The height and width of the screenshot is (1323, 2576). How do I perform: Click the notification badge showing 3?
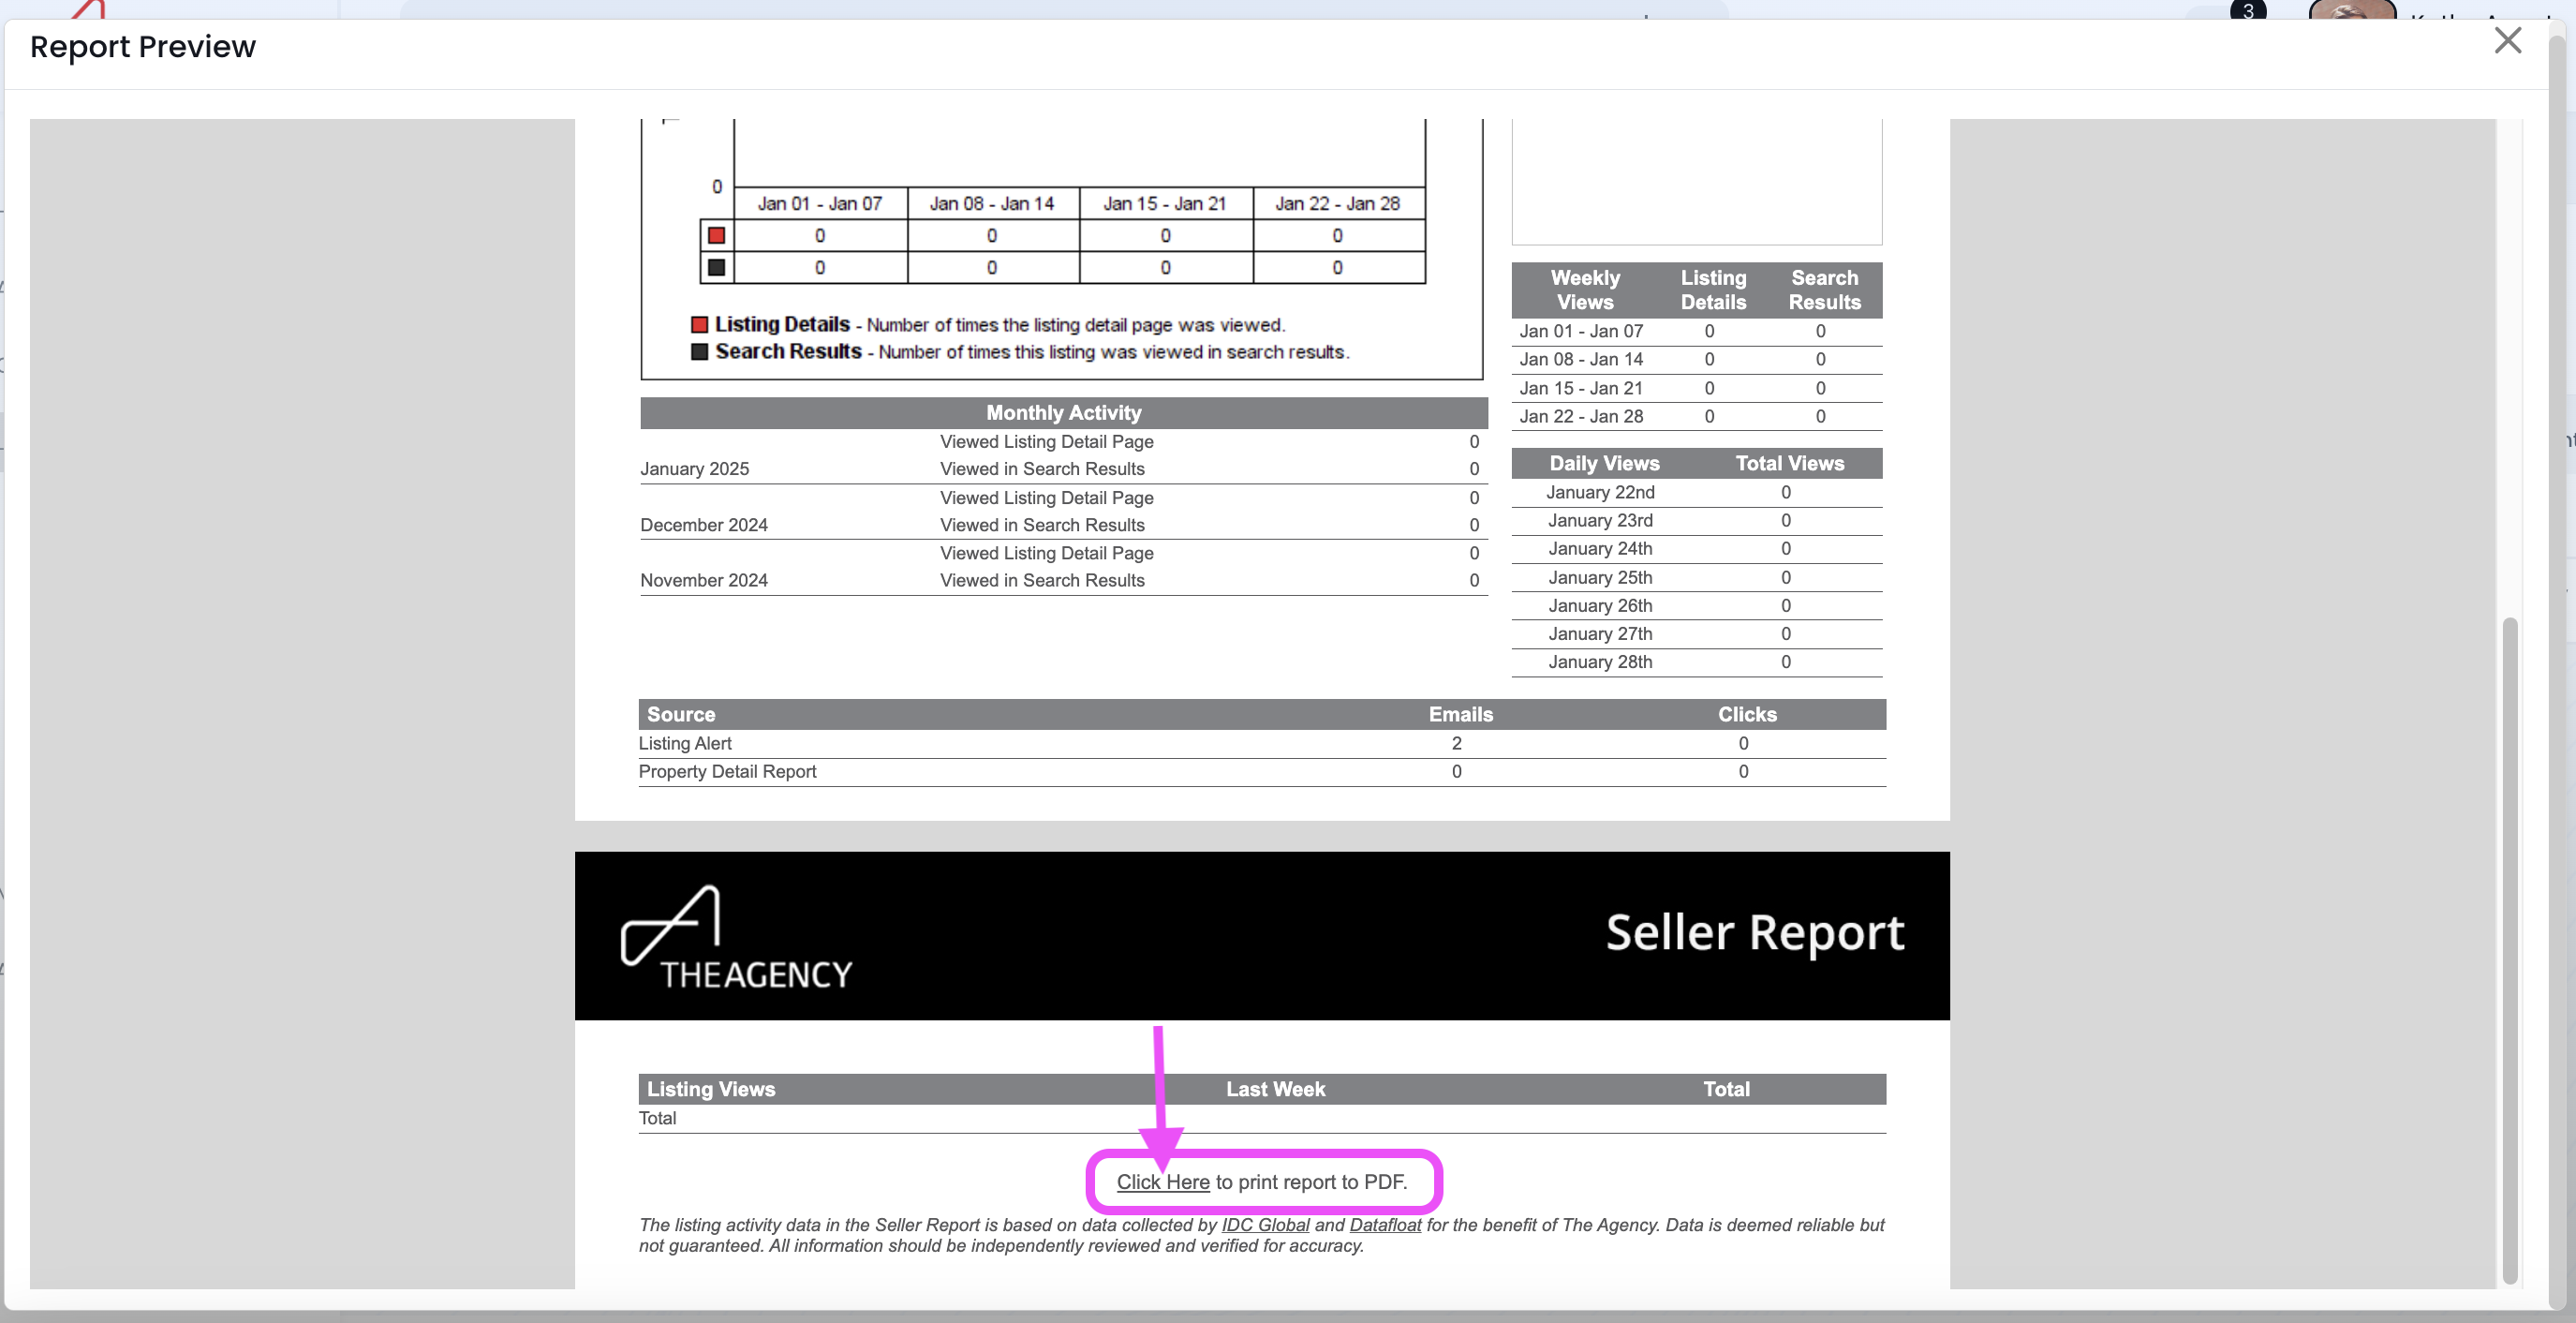pyautogui.click(x=2247, y=11)
